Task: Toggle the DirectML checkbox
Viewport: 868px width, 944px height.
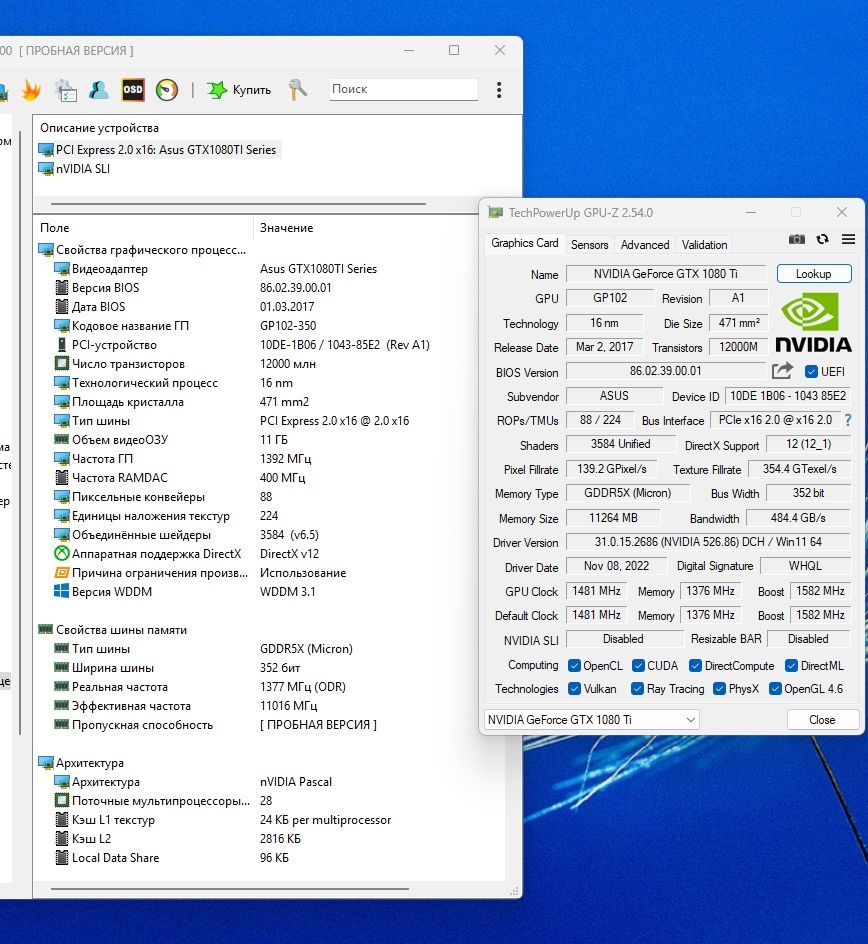Action: coord(792,666)
